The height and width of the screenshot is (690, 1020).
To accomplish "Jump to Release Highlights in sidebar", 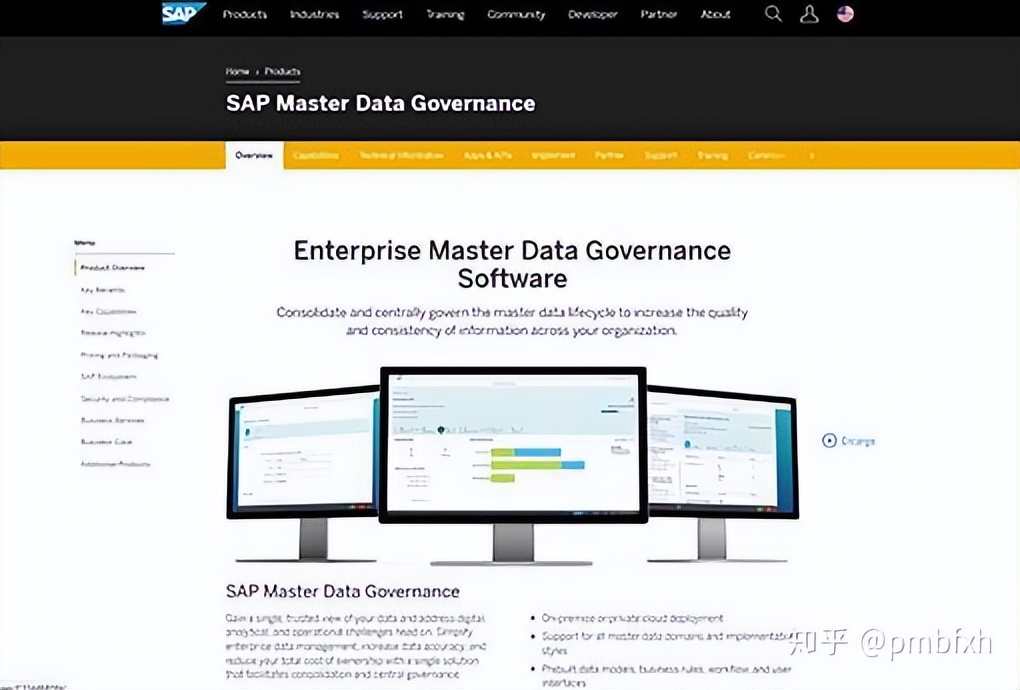I will click(113, 333).
